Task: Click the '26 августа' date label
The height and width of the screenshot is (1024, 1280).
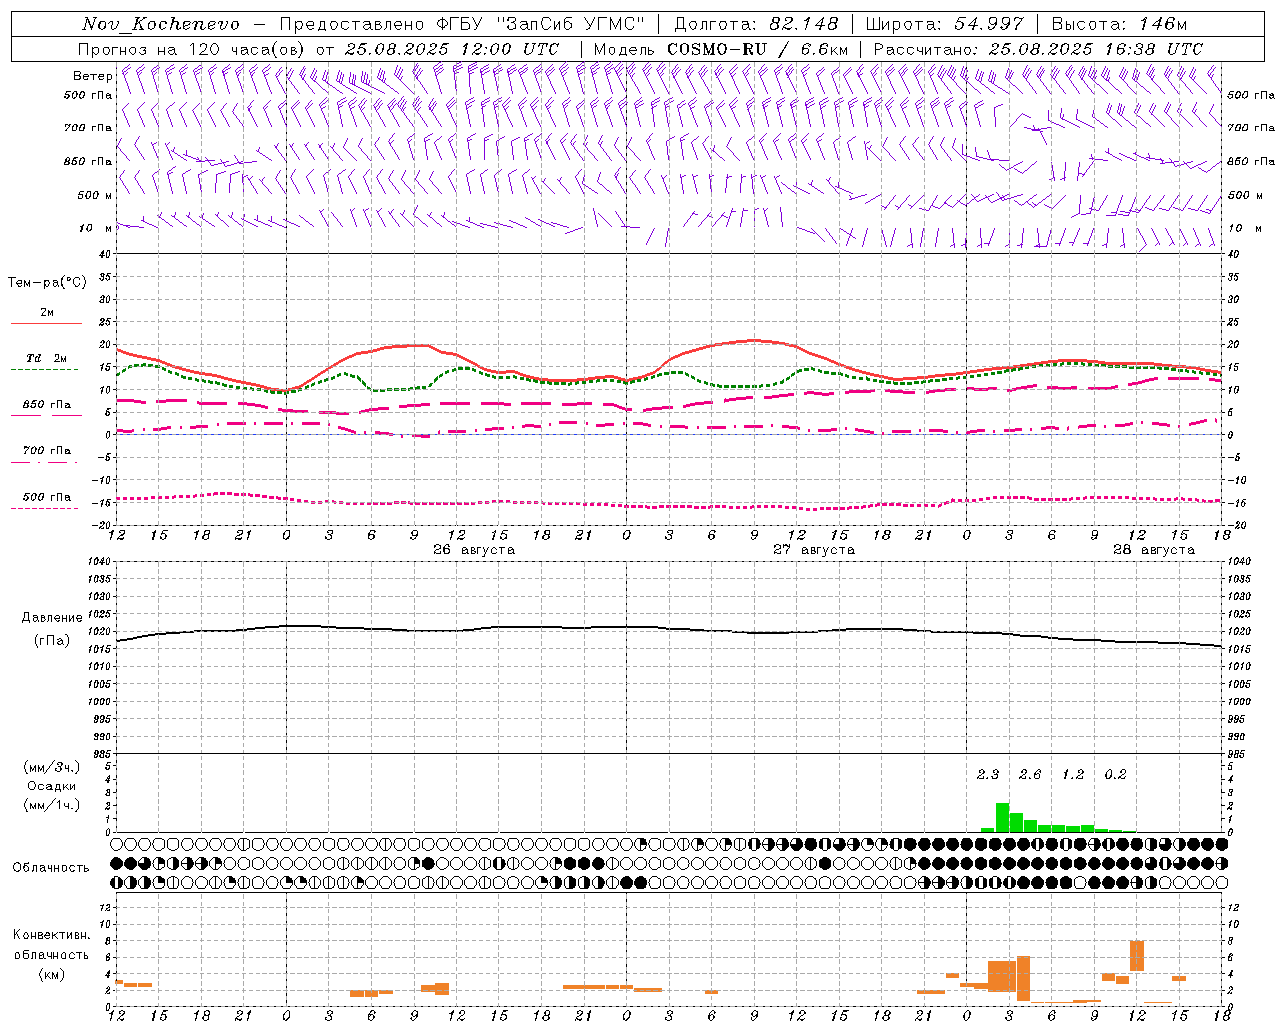Action: [474, 550]
